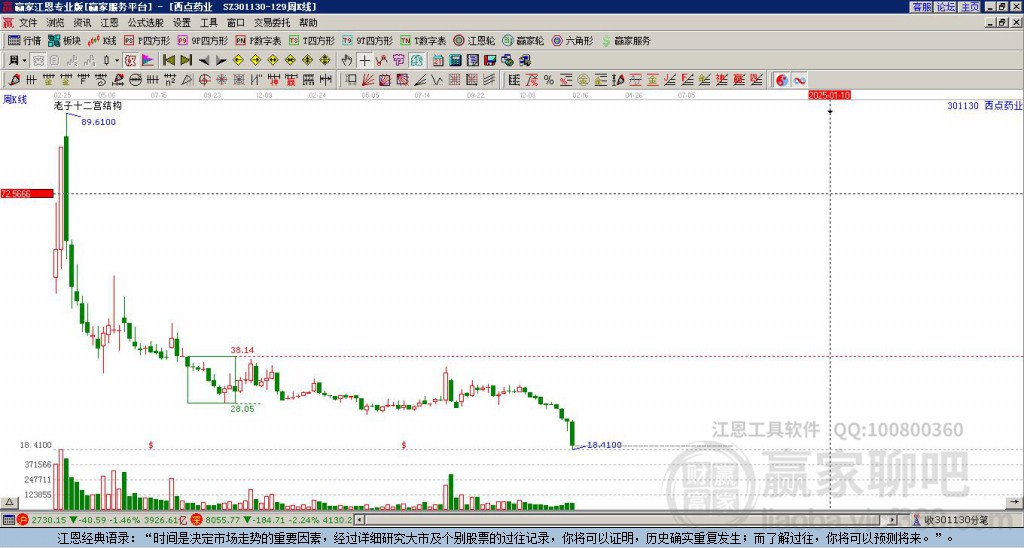Click the up-triangle button left of volume pane
Screen dimensions: 1024x548
(x=9, y=502)
